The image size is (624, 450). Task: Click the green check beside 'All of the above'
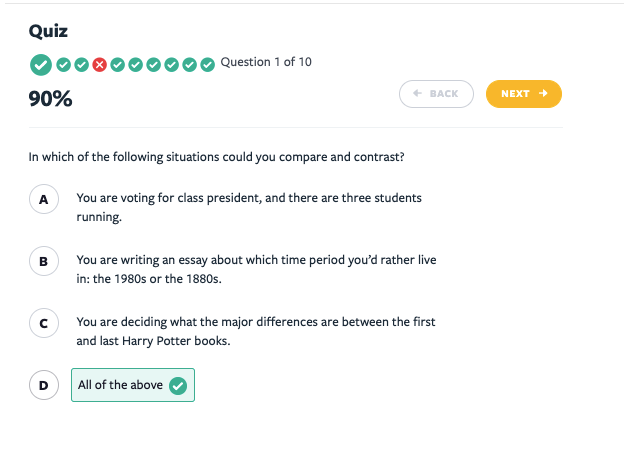(178, 386)
